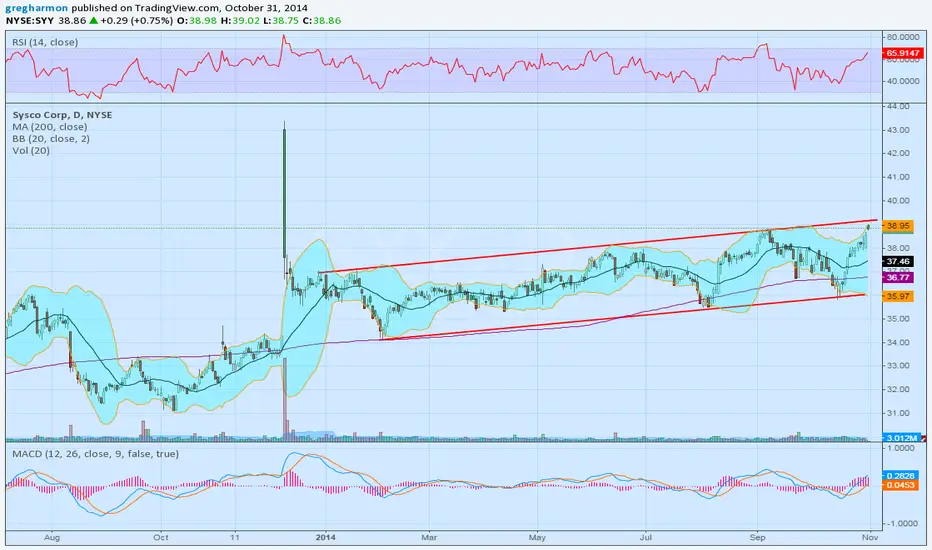This screenshot has width=932, height=550.
Task: Click the 31.00 price axis label
Action: 898,413
